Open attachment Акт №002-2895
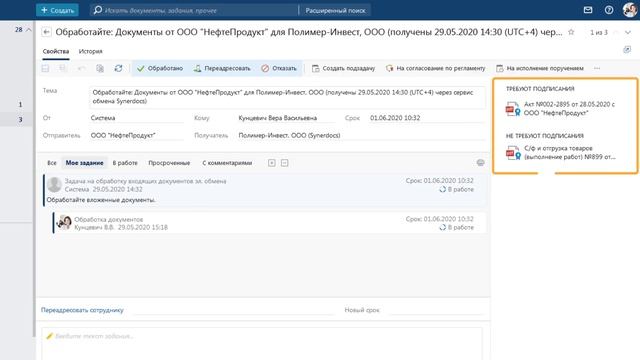 pyautogui.click(x=569, y=109)
